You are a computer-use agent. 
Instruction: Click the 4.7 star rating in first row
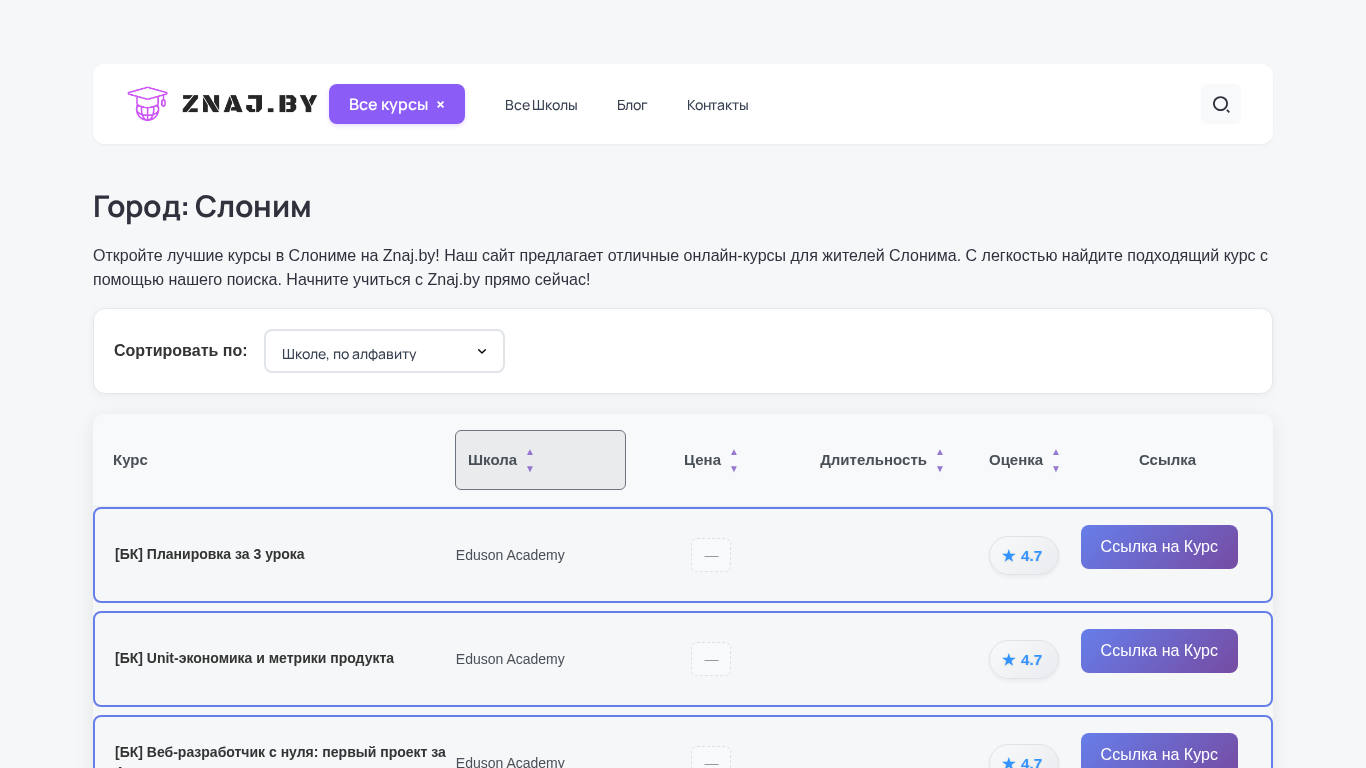[1023, 556]
